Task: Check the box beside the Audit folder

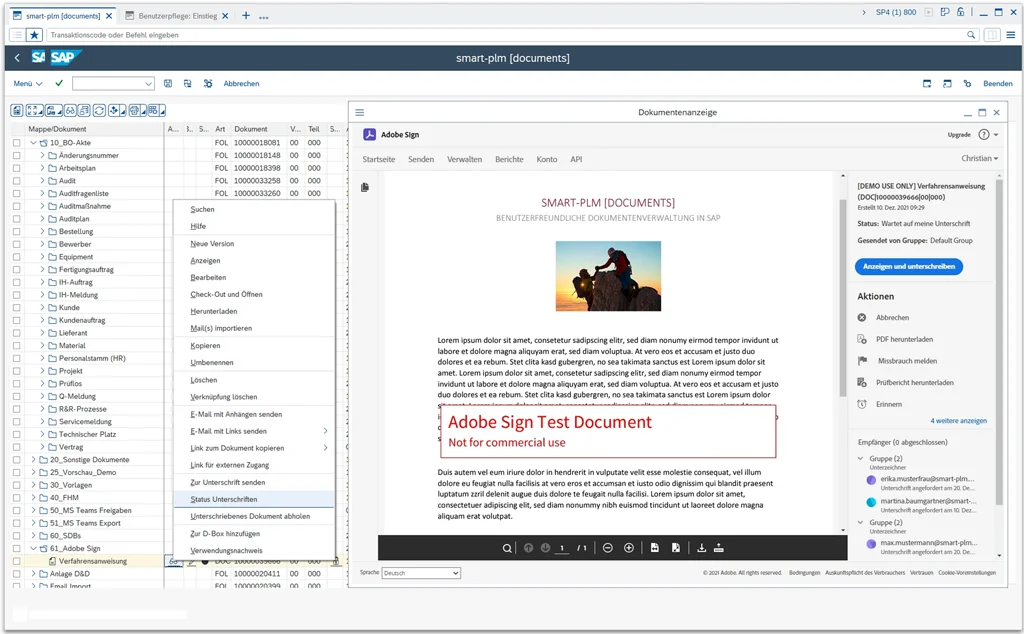Action: pos(16,181)
